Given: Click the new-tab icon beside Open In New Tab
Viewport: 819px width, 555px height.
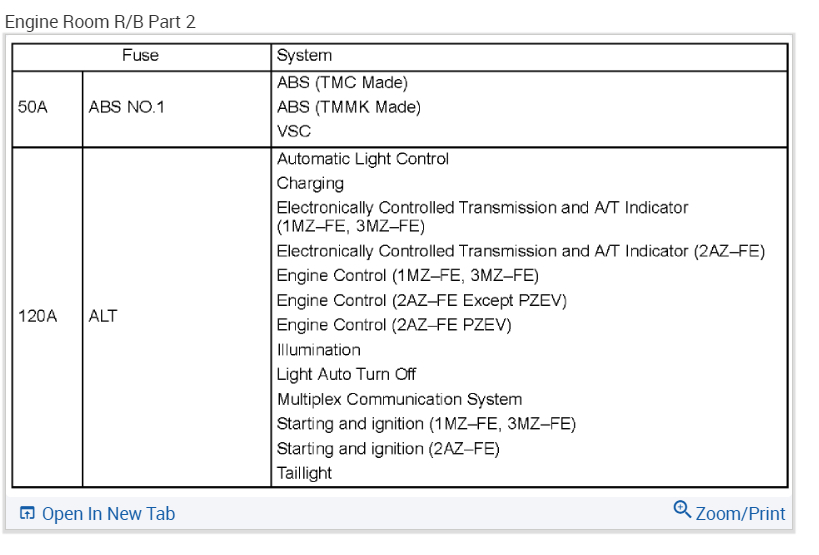Looking at the screenshot, I should (25, 514).
